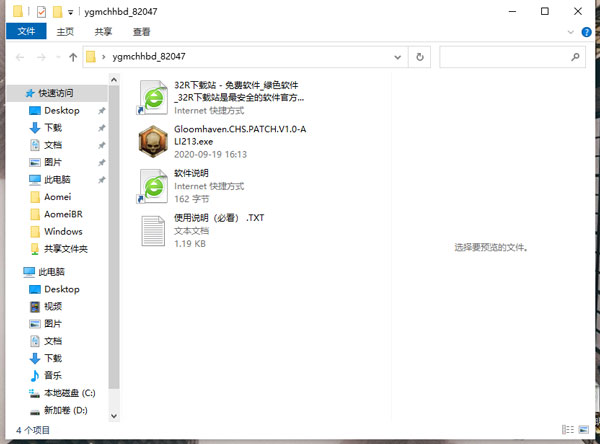Click the 1.19 KB size text
Image resolution: width=600 pixels, height=444 pixels.
click(190, 244)
